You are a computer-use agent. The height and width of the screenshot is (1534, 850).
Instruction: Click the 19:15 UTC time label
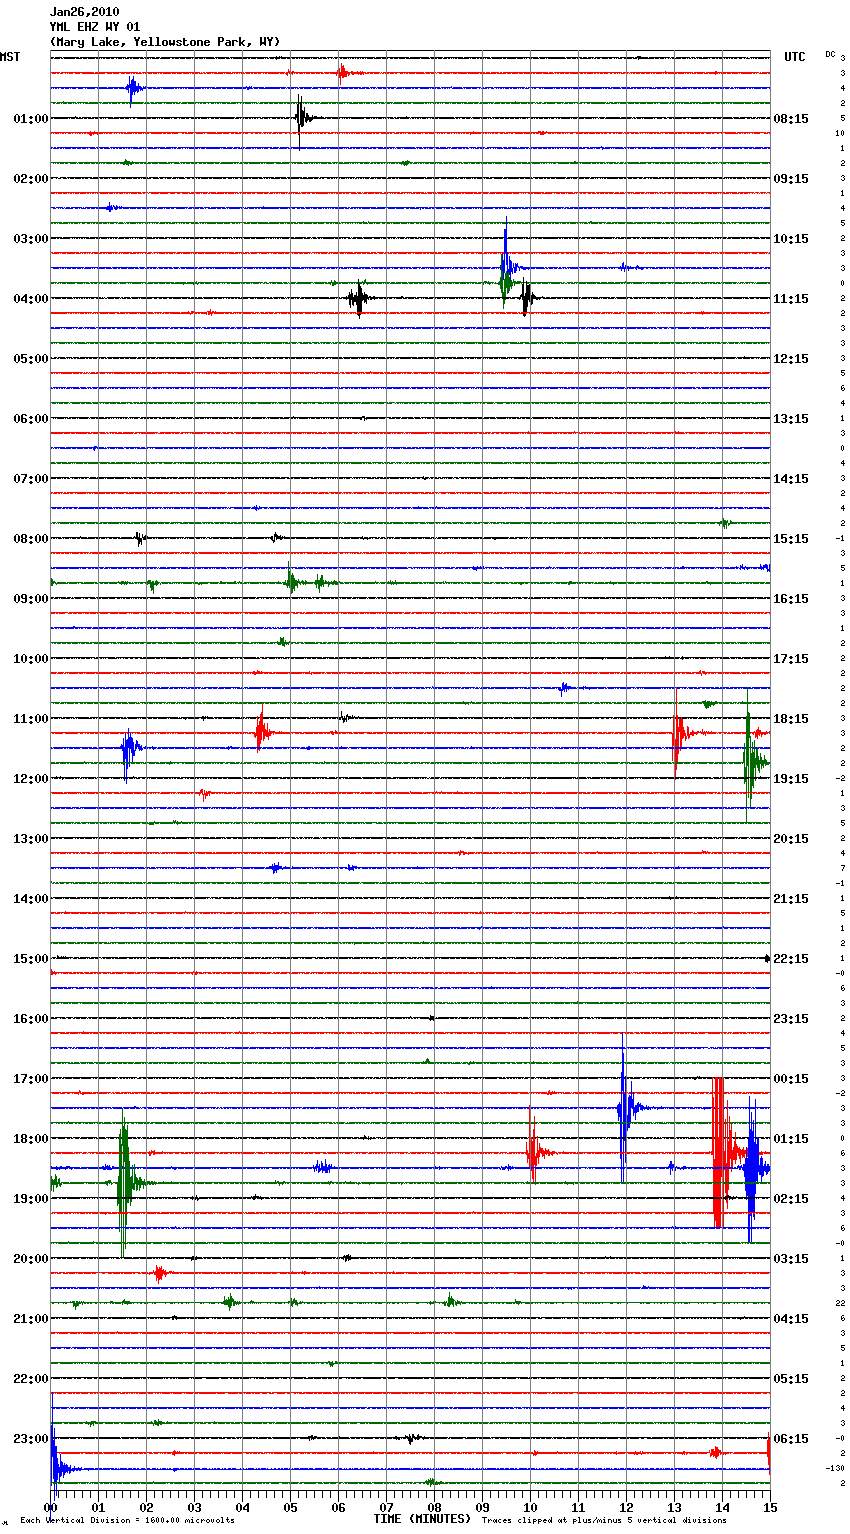pyautogui.click(x=791, y=779)
